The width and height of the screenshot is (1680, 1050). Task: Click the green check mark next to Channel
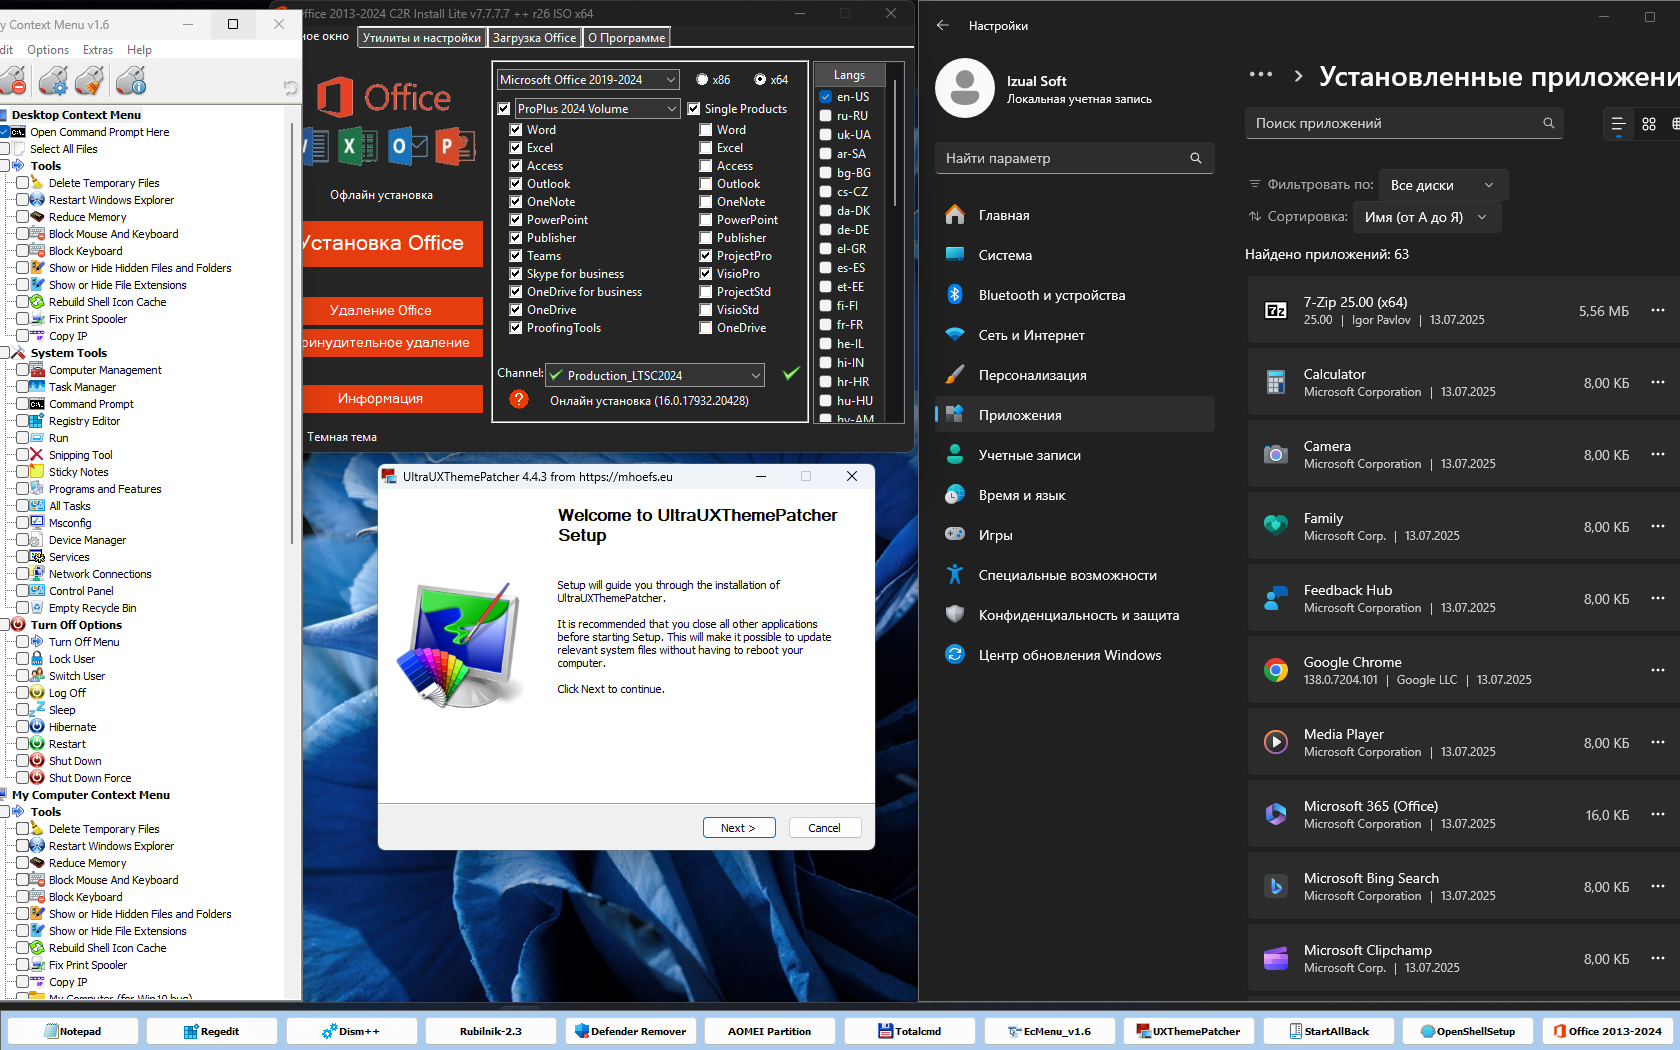(x=790, y=373)
